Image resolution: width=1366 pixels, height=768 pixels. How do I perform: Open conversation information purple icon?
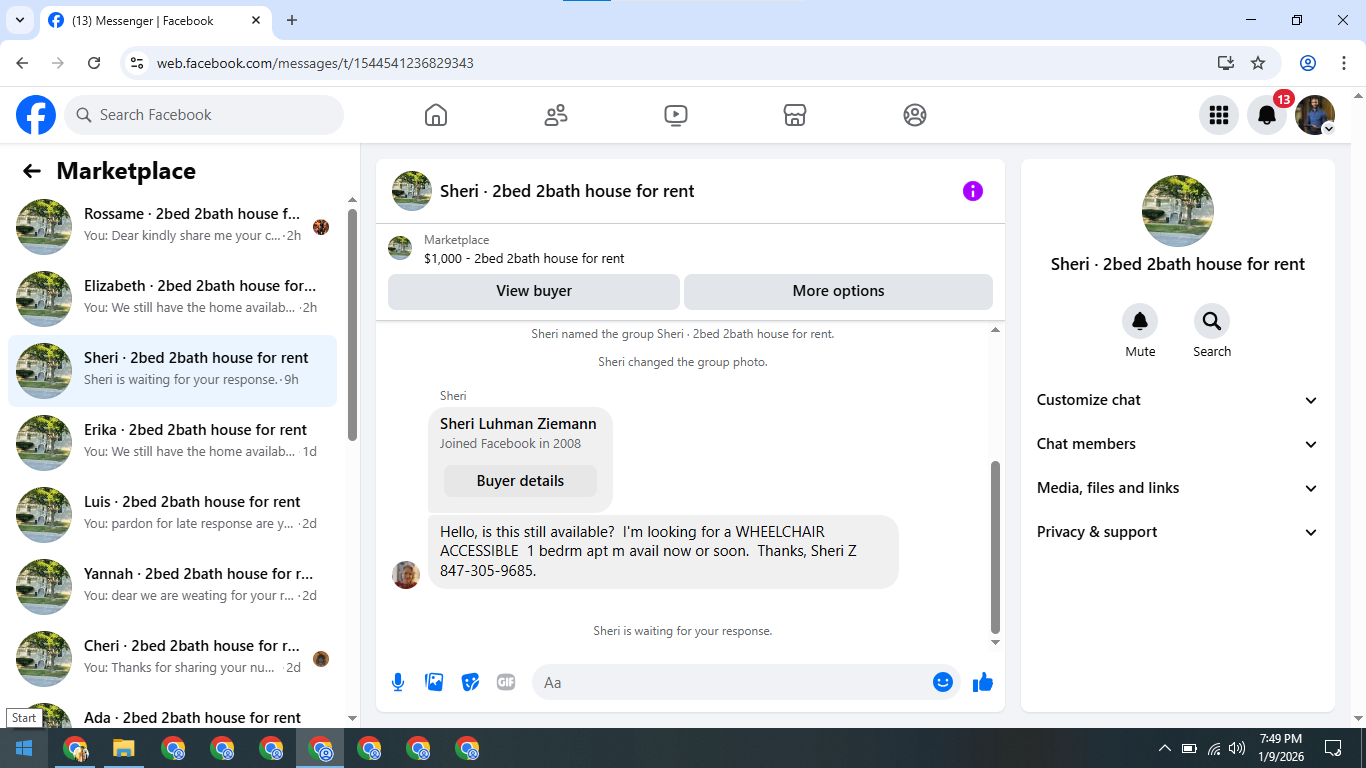[x=973, y=191]
